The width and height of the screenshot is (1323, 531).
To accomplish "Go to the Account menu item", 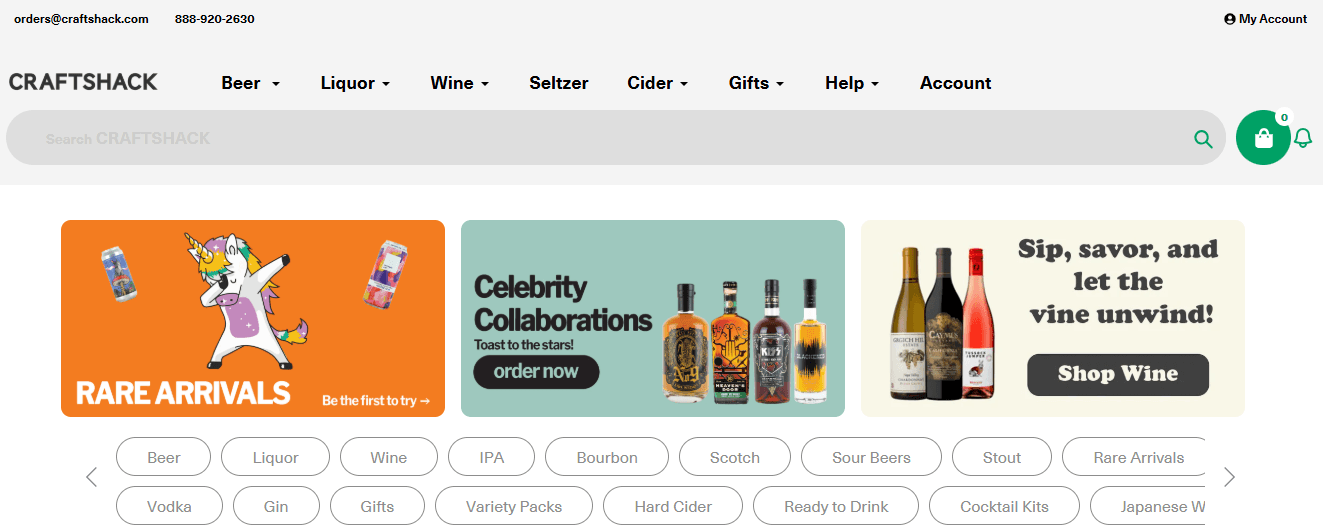I will click(x=956, y=83).
